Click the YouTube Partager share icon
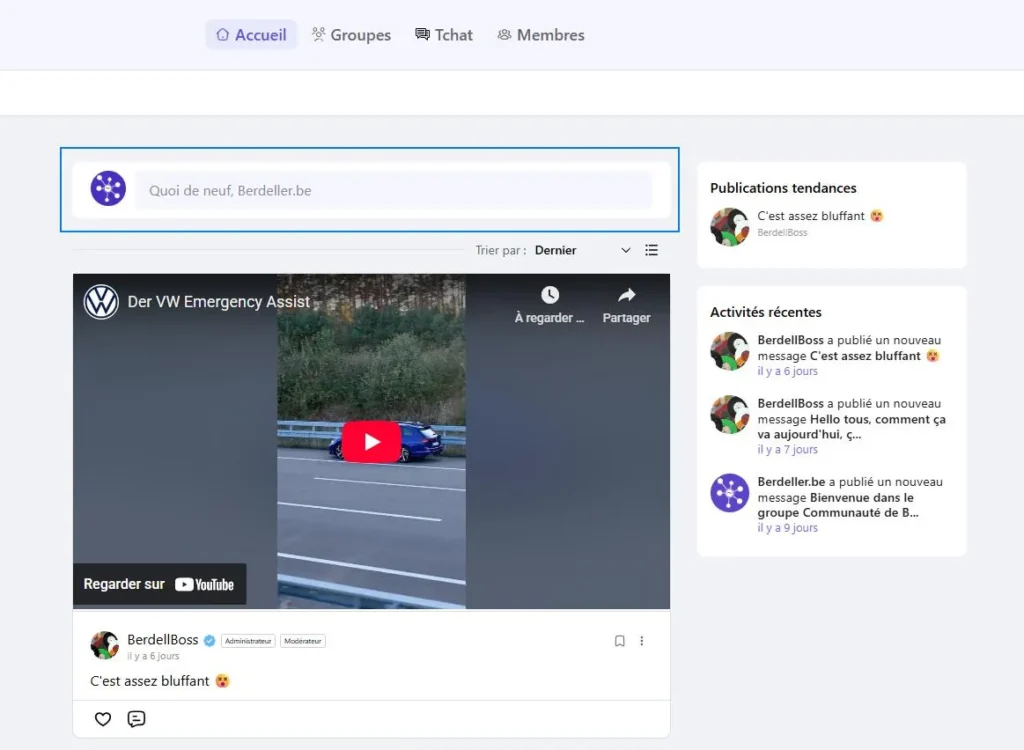This screenshot has width=1024, height=750. tap(626, 305)
